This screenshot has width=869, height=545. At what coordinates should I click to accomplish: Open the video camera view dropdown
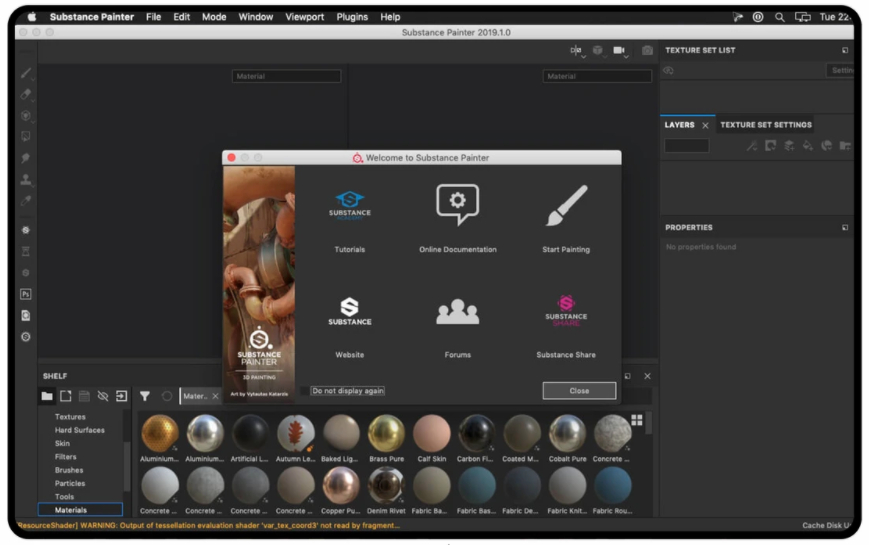pyautogui.click(x=620, y=51)
